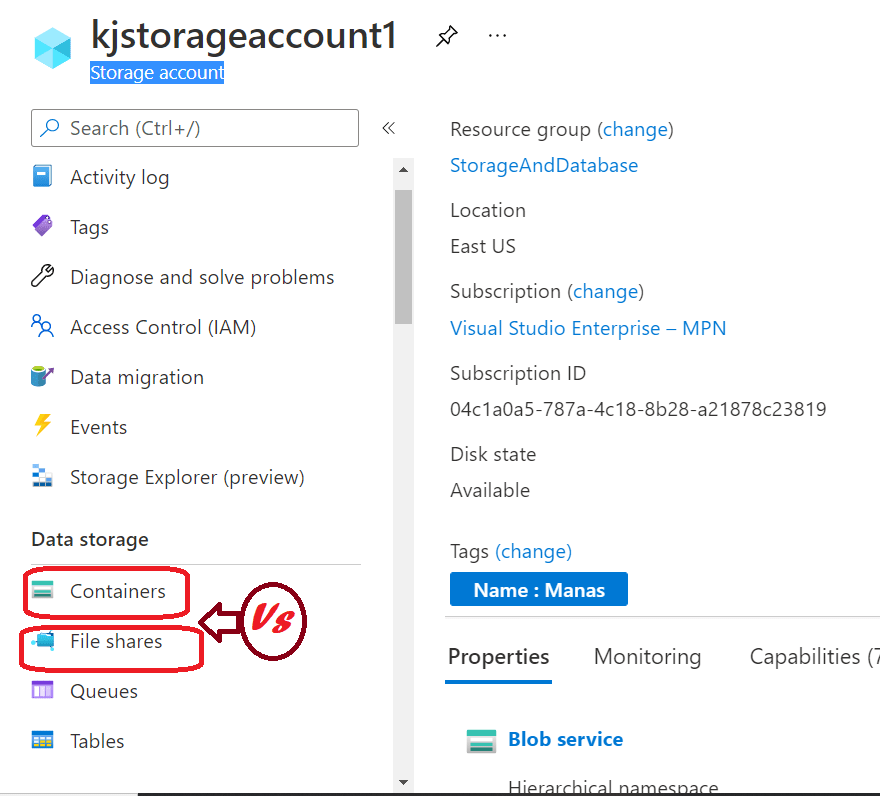Screen dimensions: 880x796
Task: Open Containers under Data storage
Action: (x=118, y=591)
